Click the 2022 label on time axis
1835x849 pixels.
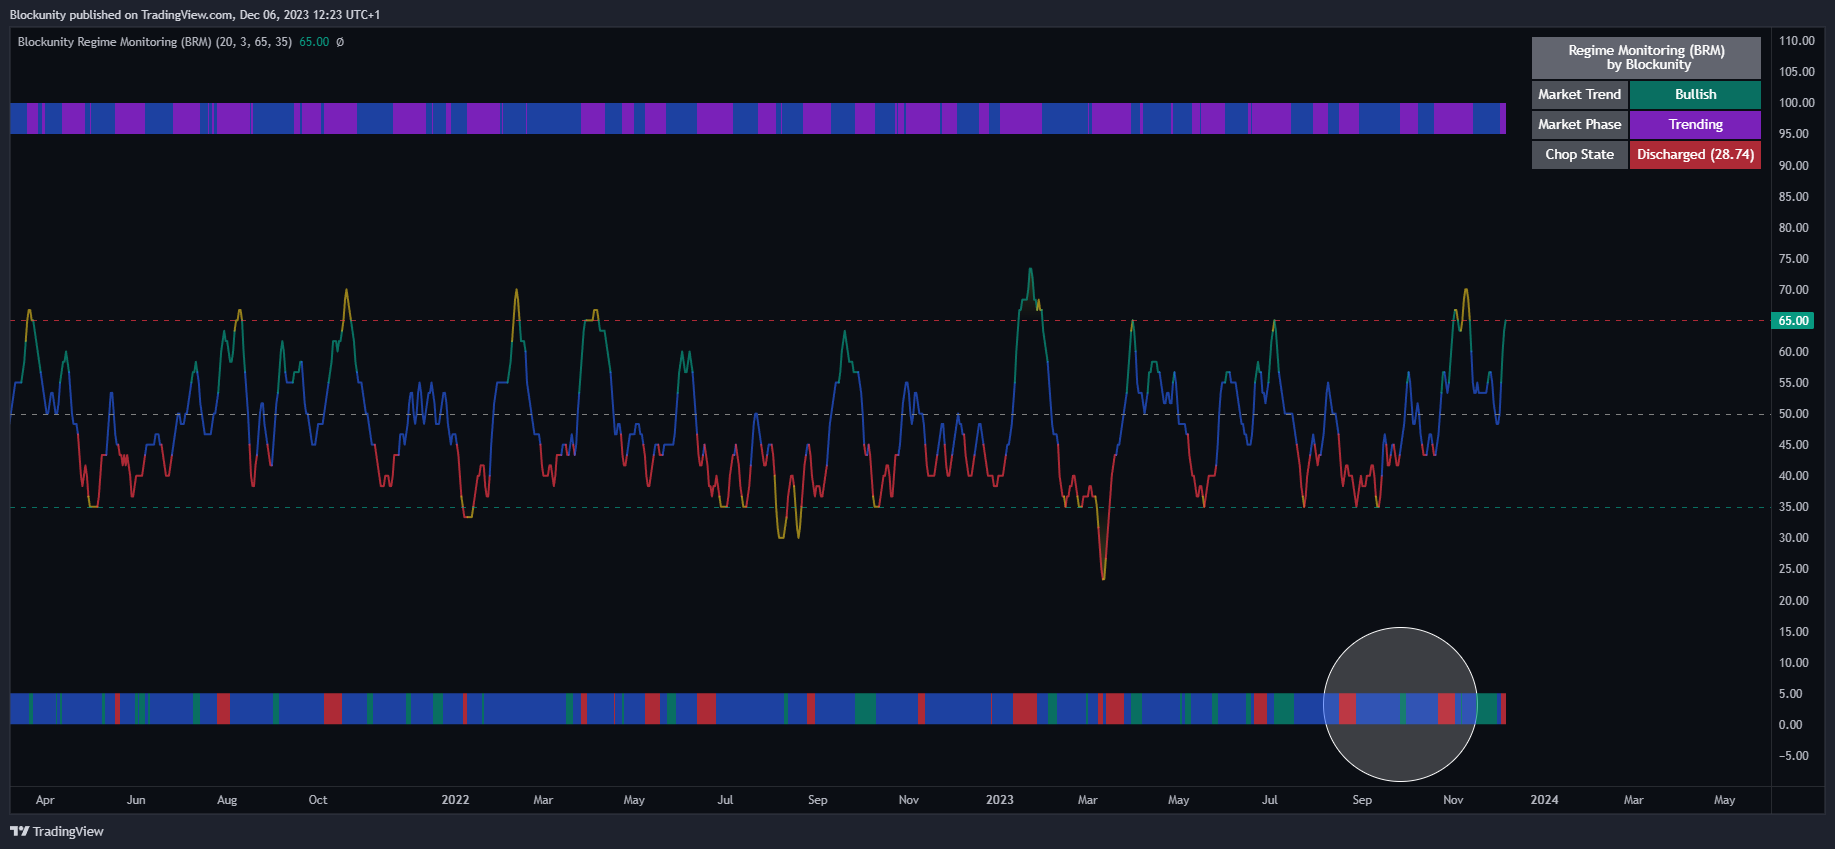[455, 800]
